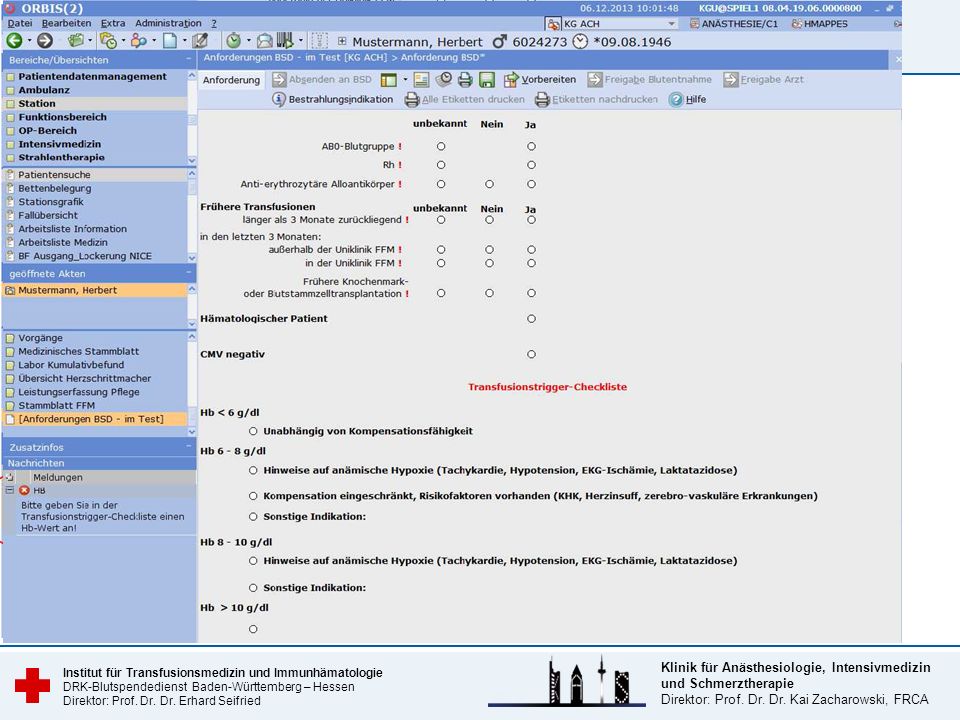This screenshot has height=720, width=960.
Task: Open dropdown arrow next to stopwatch icon
Action: click(248, 41)
